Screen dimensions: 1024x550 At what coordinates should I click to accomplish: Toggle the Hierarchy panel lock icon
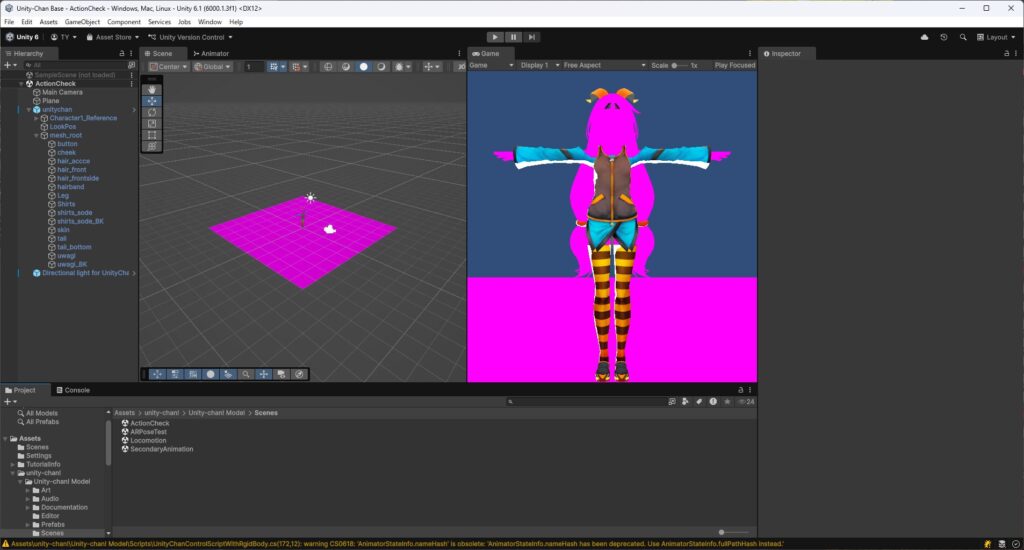[x=120, y=53]
